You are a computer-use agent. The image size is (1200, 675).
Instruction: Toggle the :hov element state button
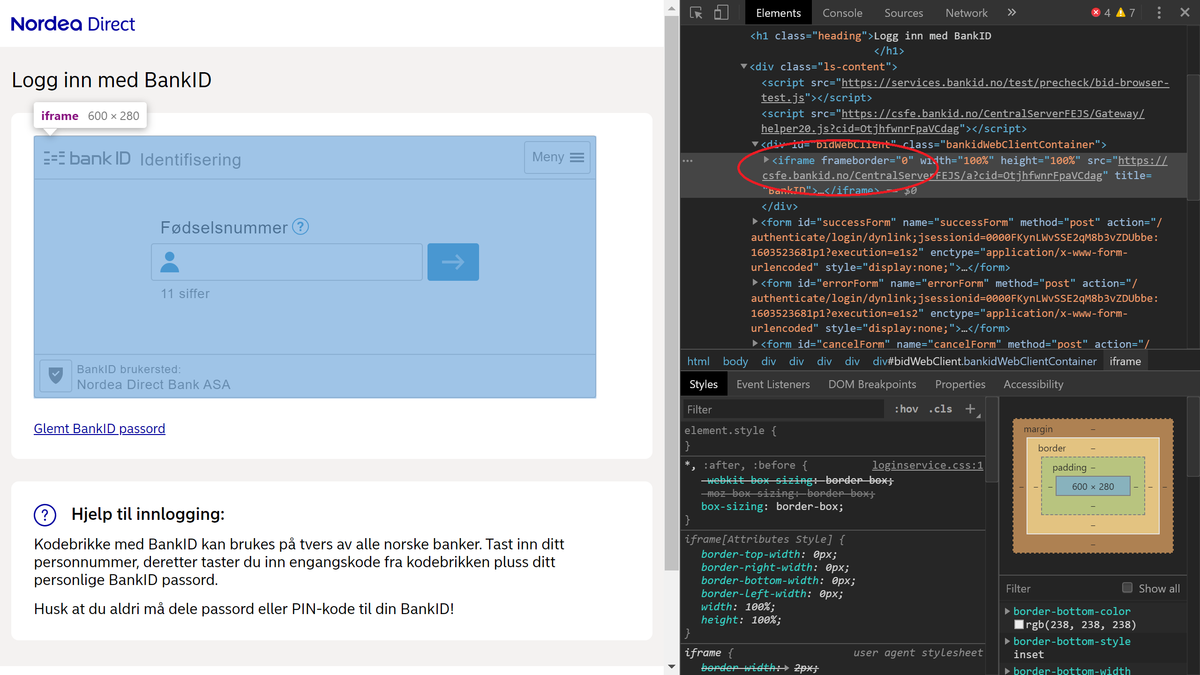click(x=906, y=409)
